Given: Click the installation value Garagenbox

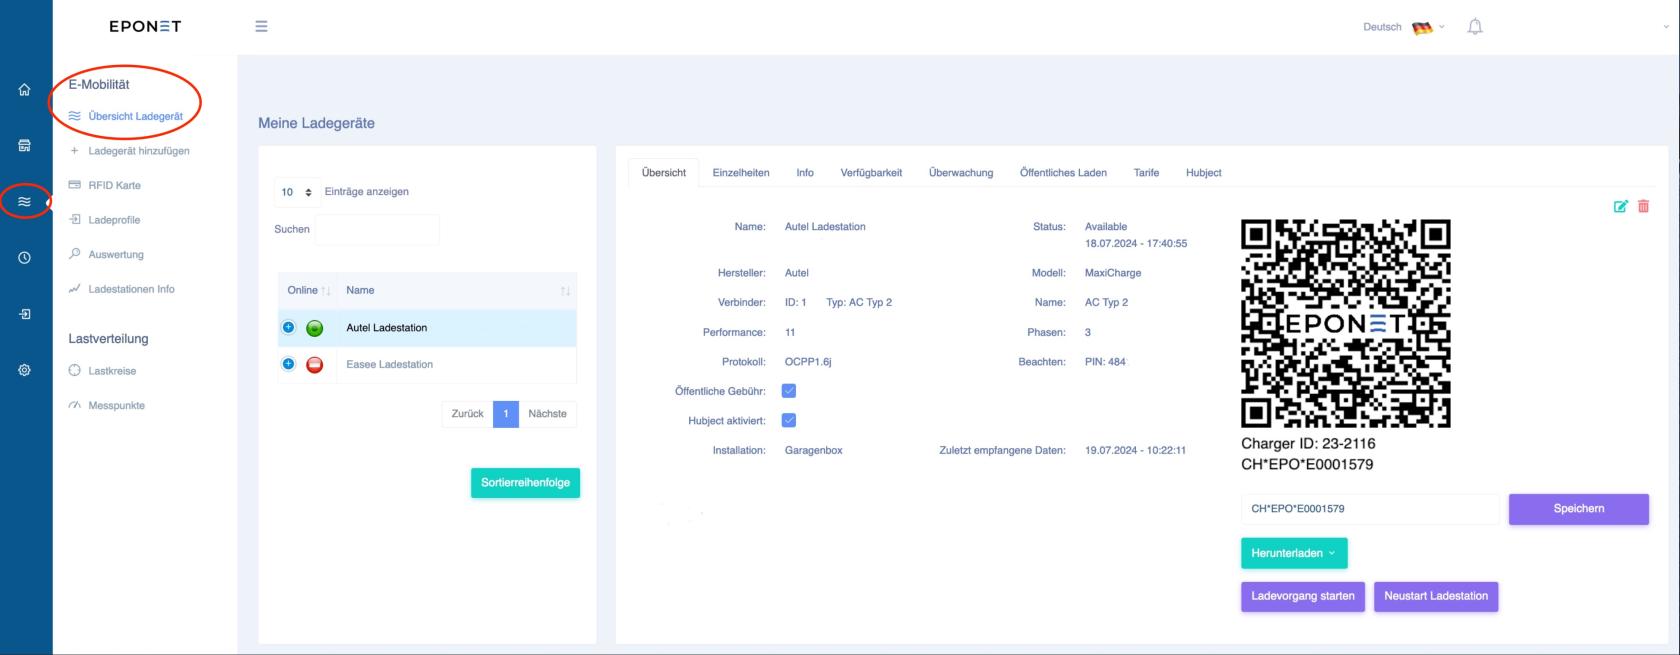Looking at the screenshot, I should point(814,451).
